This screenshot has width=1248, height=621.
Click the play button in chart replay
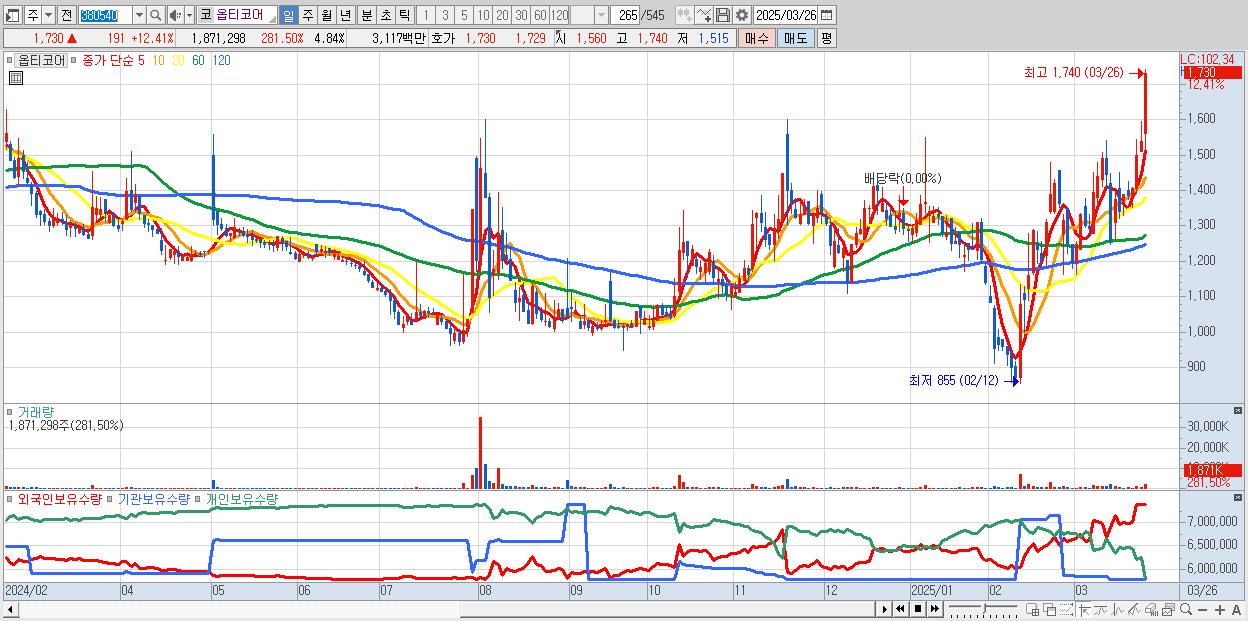pyautogui.click(x=885, y=609)
